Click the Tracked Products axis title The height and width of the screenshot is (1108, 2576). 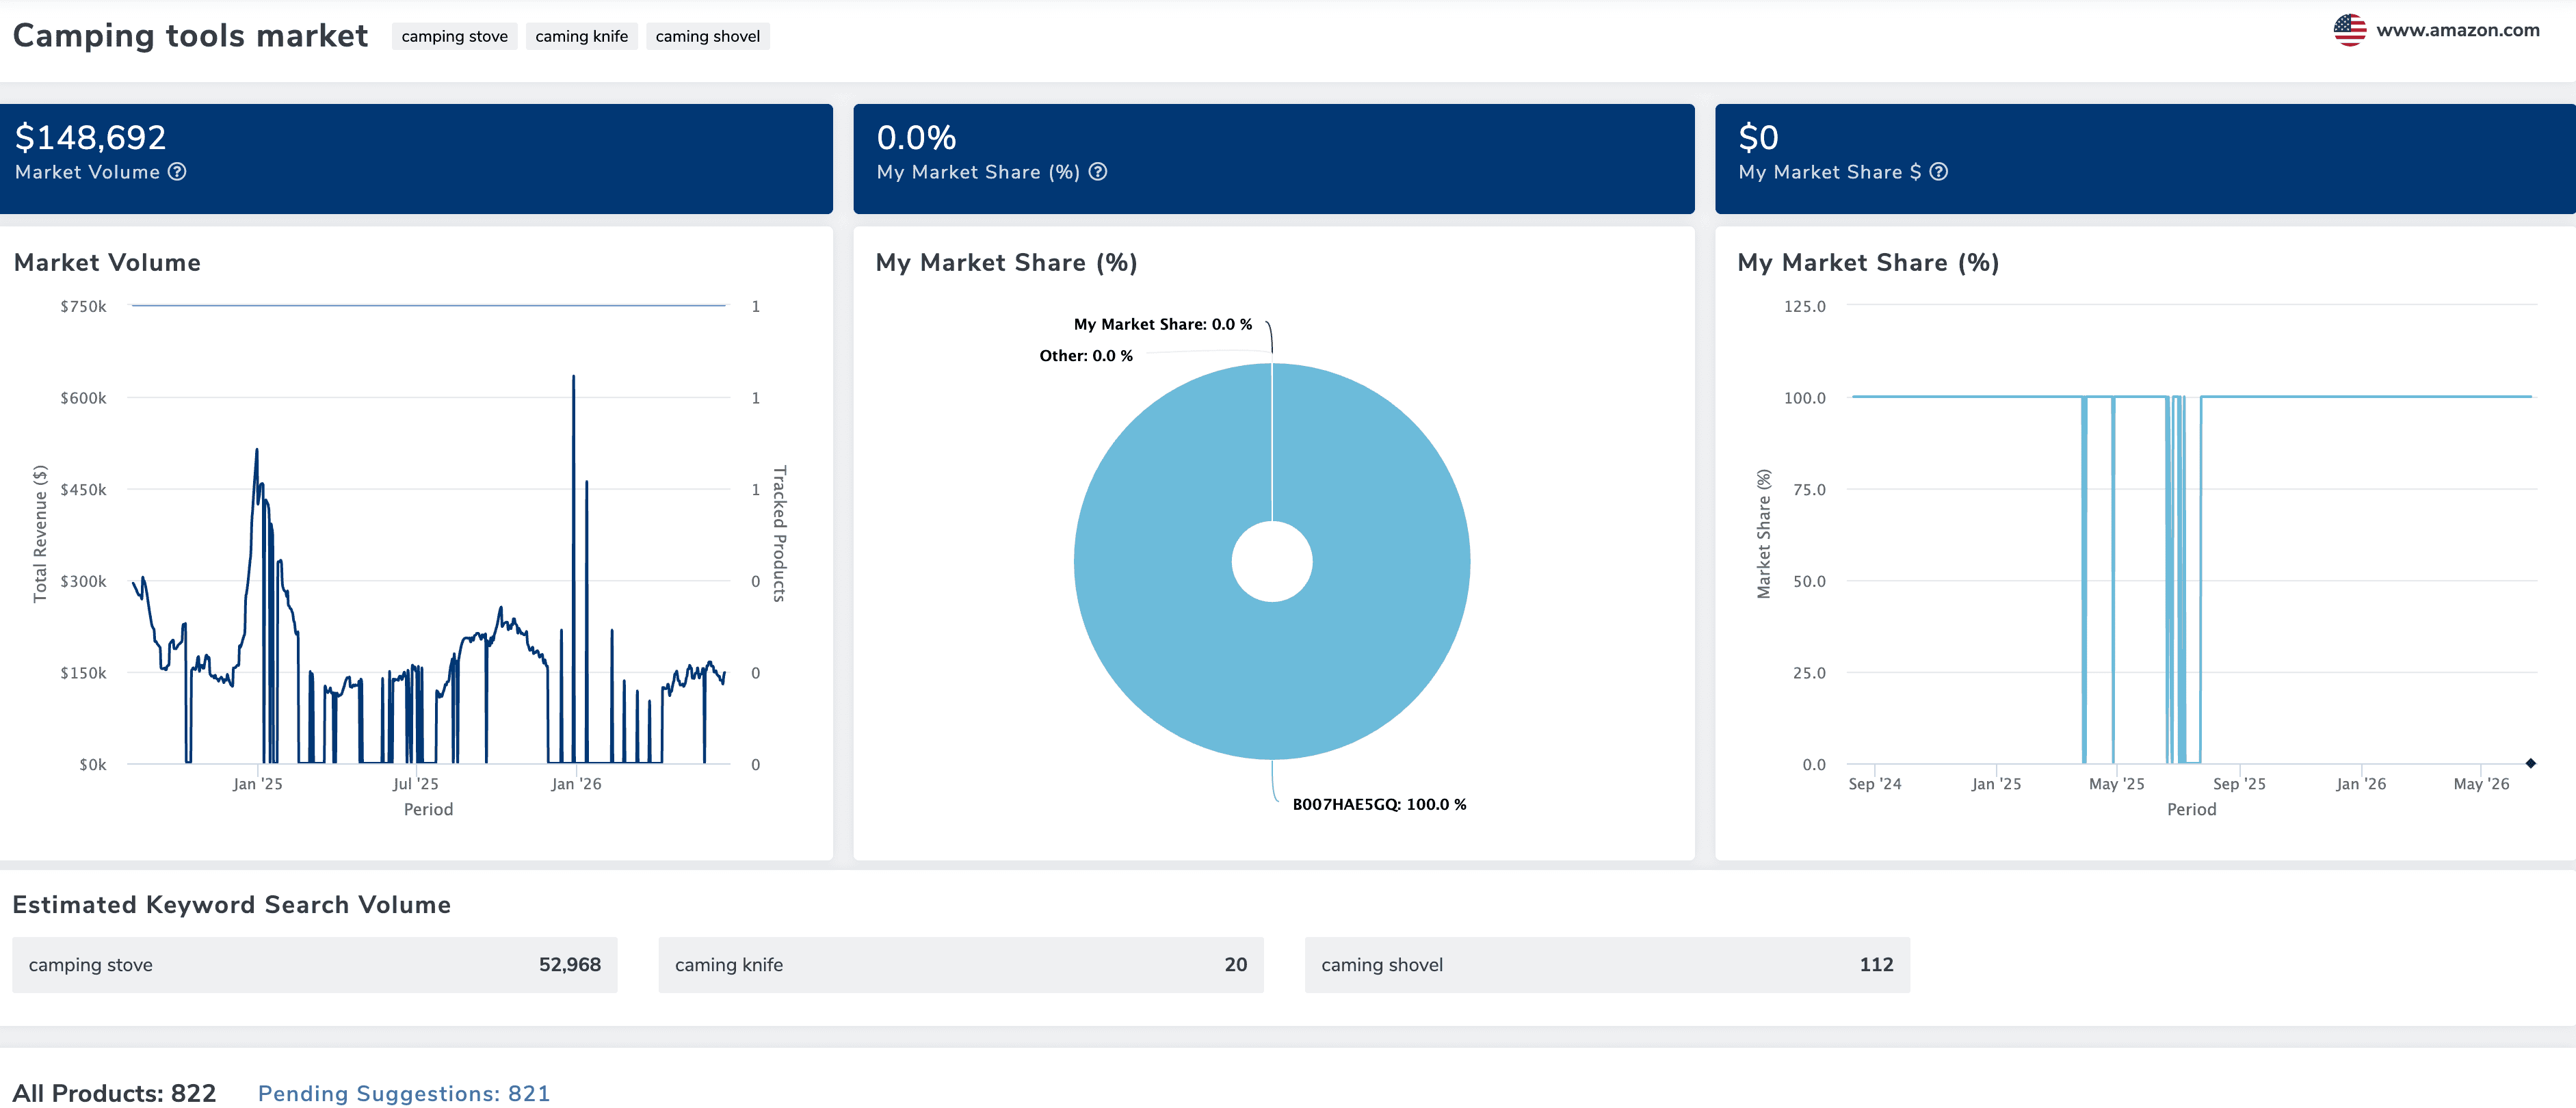coord(780,534)
